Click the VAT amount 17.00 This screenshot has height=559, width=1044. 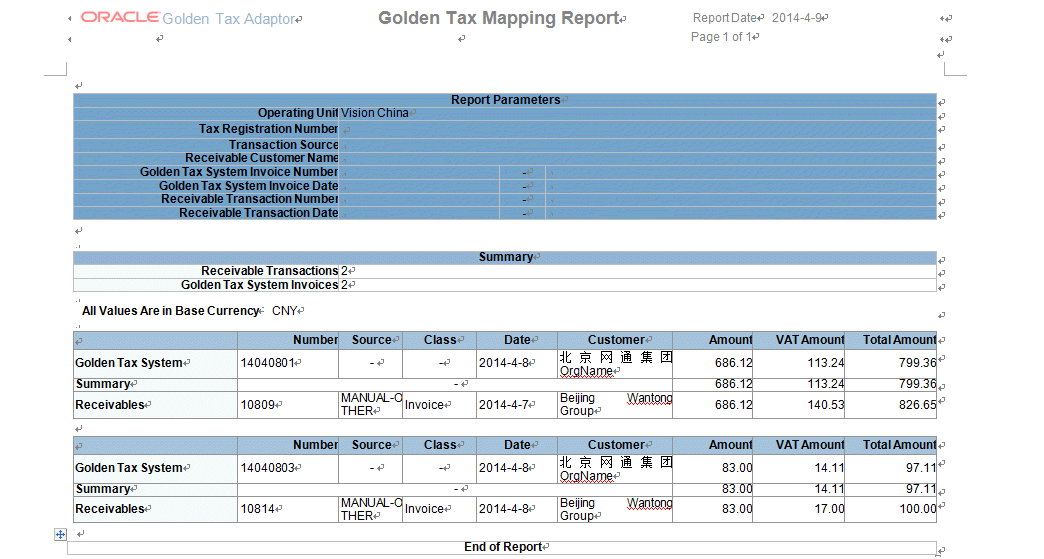pos(830,509)
